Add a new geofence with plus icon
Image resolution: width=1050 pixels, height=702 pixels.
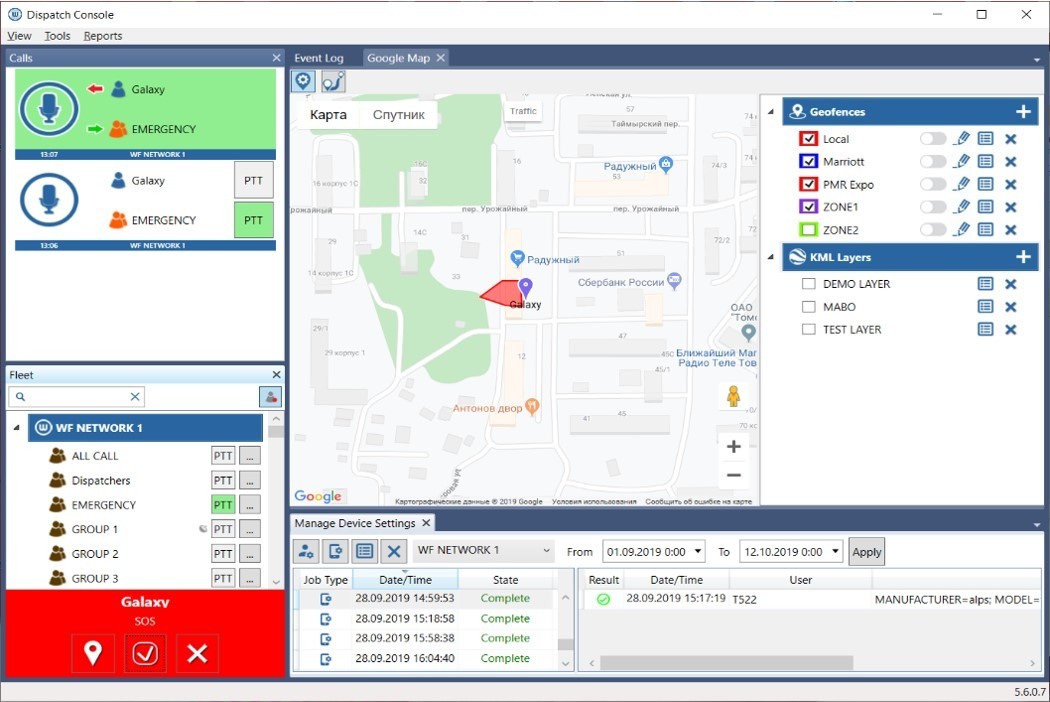(x=1022, y=112)
